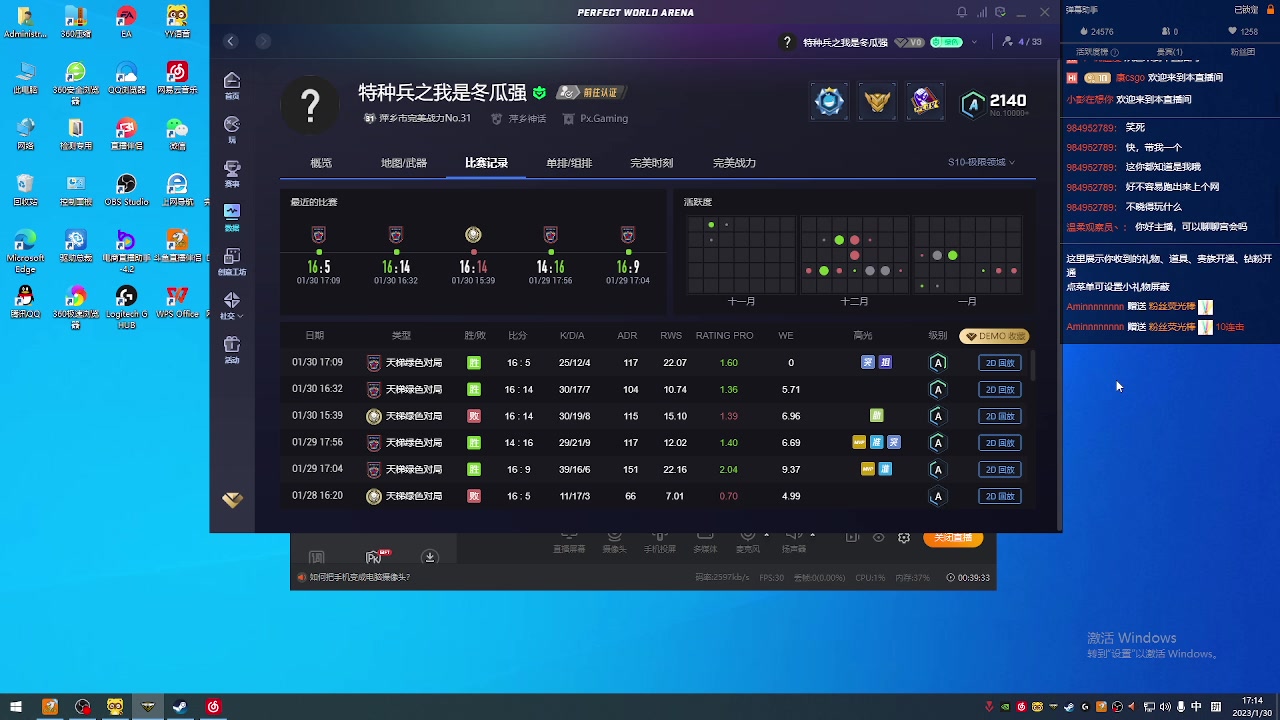Open the 首页 home sidebar icon
The image size is (1280, 720).
[x=232, y=86]
